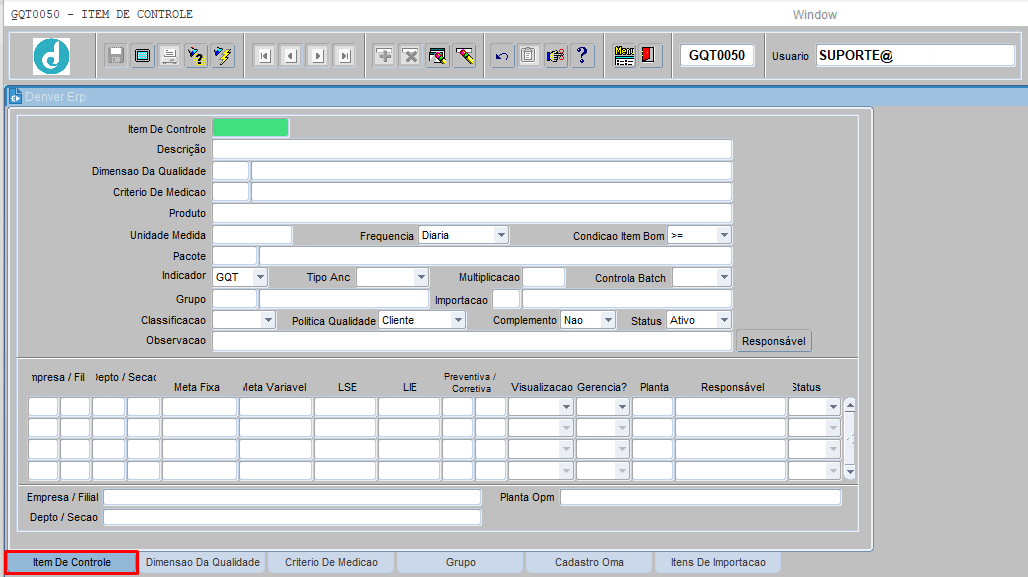
Task: Open the Menu toolbar icon
Action: 625,56
